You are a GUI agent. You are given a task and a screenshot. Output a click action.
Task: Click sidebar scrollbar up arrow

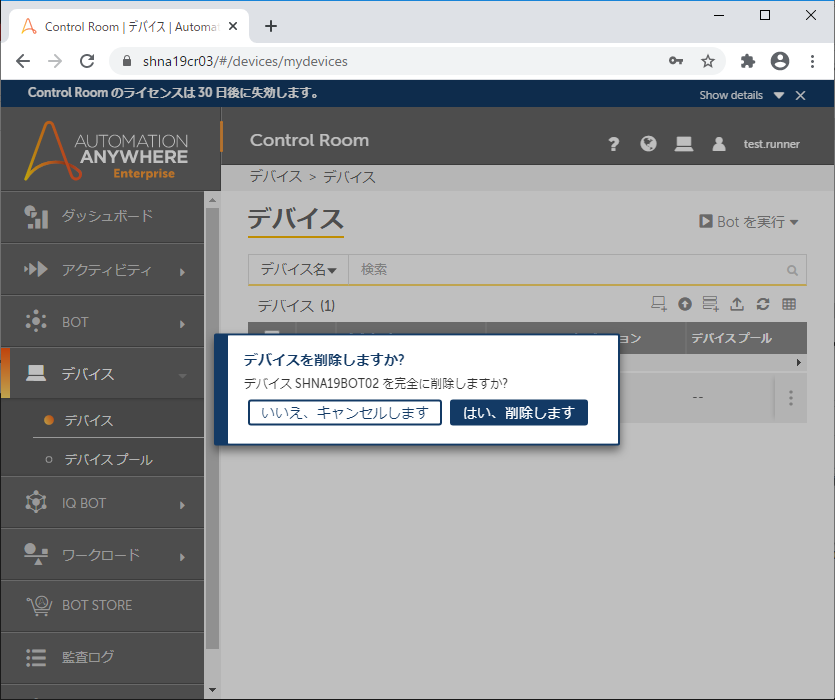pyautogui.click(x=212, y=200)
